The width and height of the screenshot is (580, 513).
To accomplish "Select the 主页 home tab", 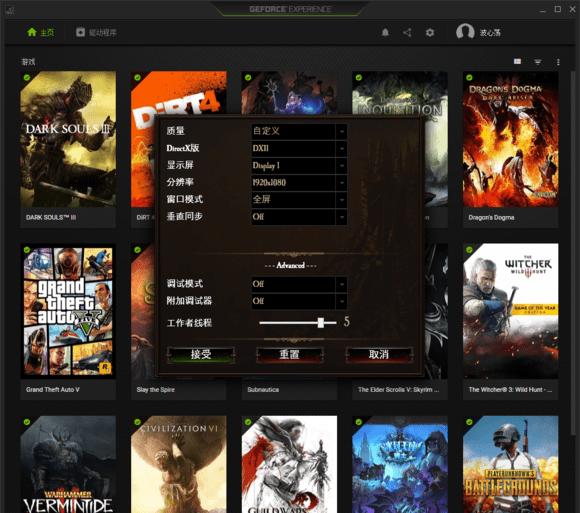I will (47, 33).
